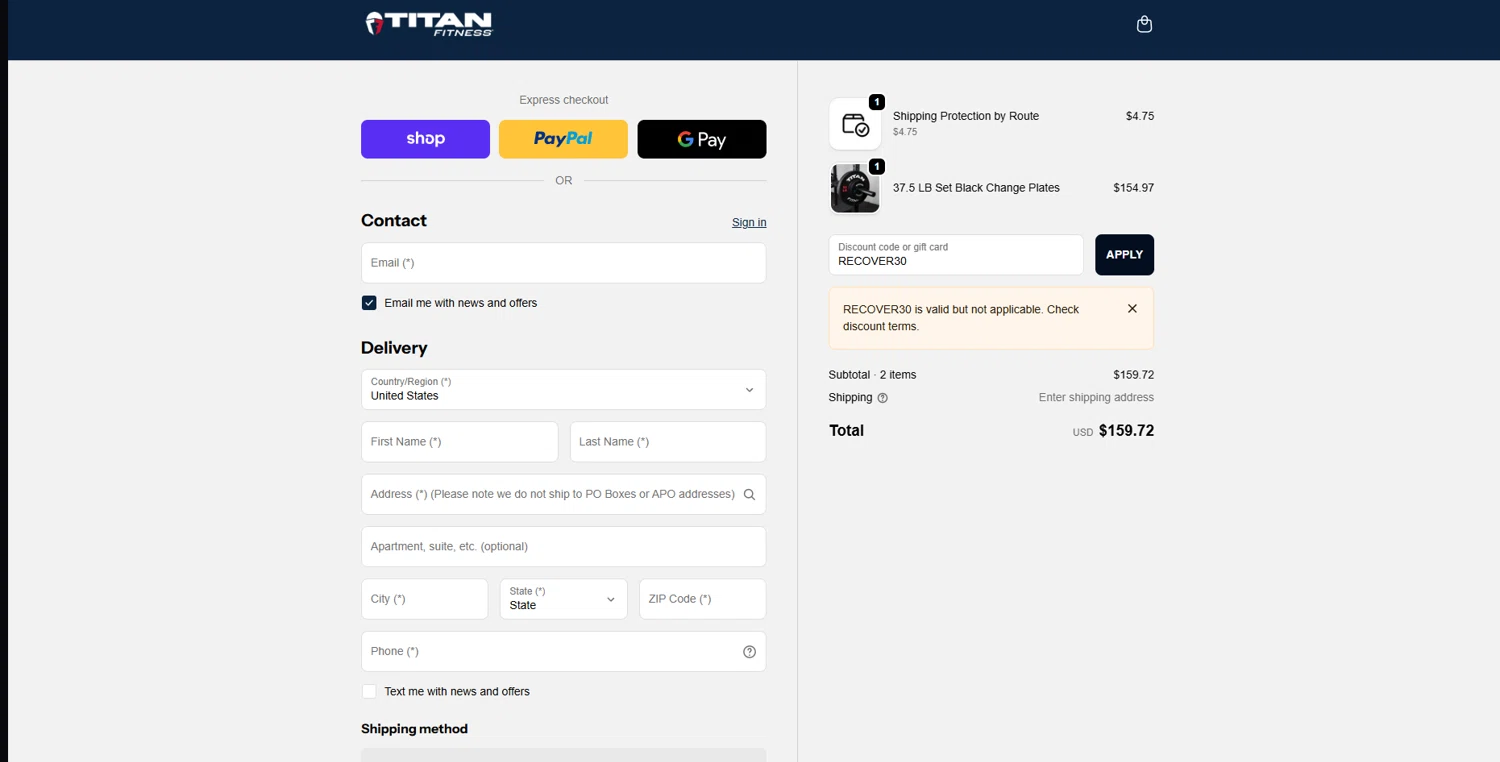Click the Delivery section heading
Viewport: 1500px width, 762px height.
point(394,348)
